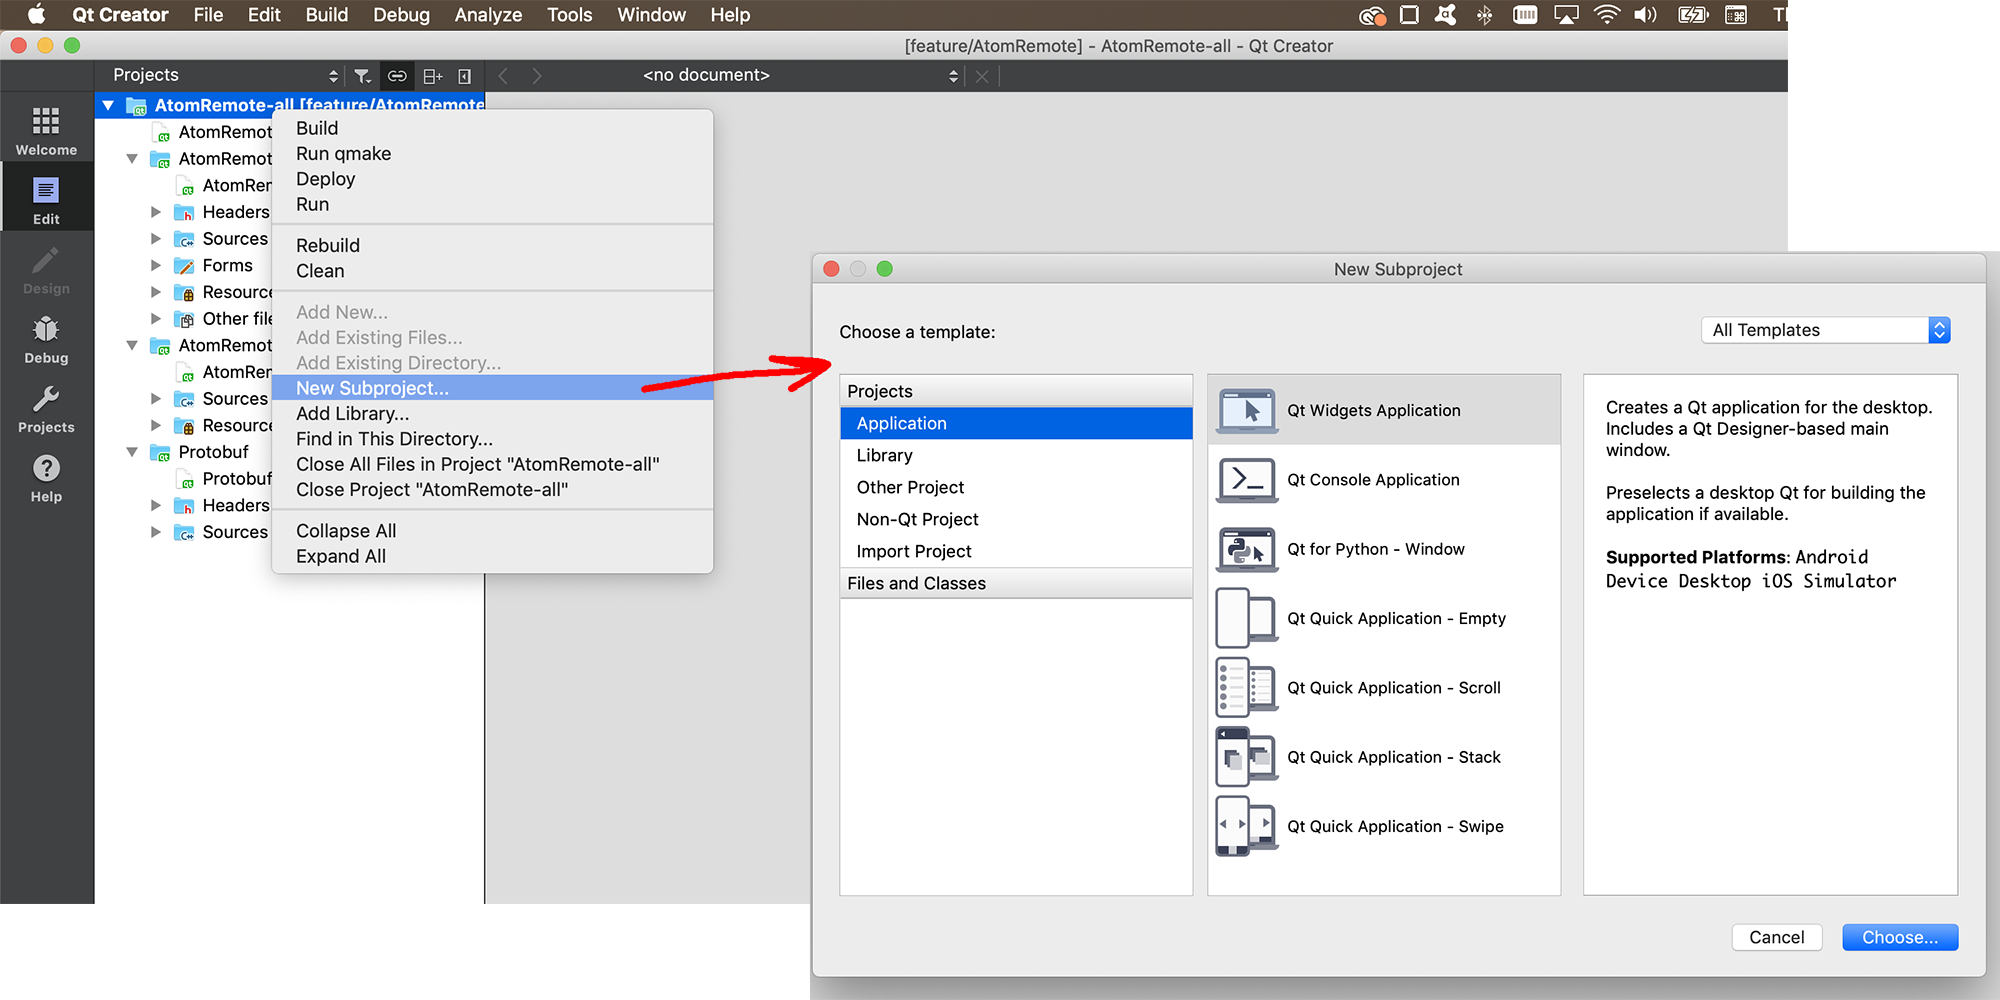Select Collapse All in context menu
This screenshot has width=2000, height=1000.
(492, 531)
